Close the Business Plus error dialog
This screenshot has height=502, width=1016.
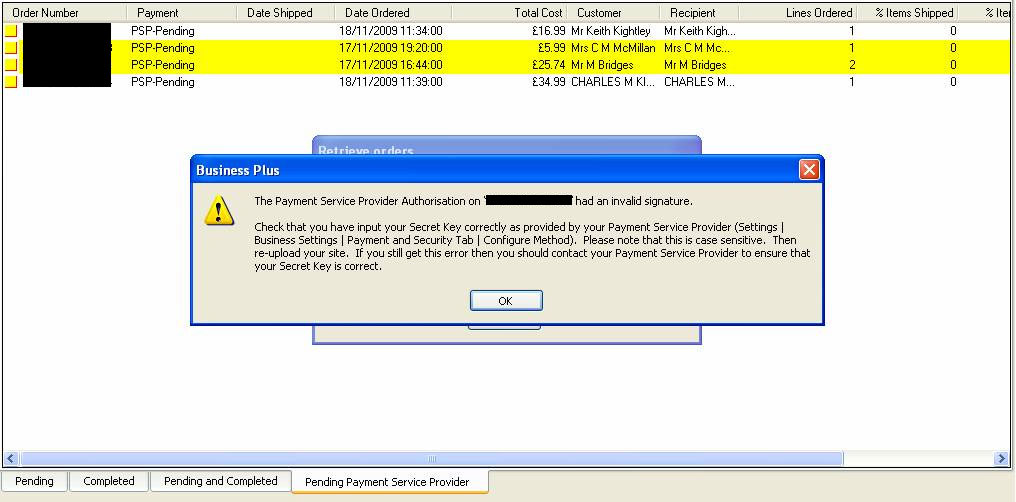[x=809, y=170]
